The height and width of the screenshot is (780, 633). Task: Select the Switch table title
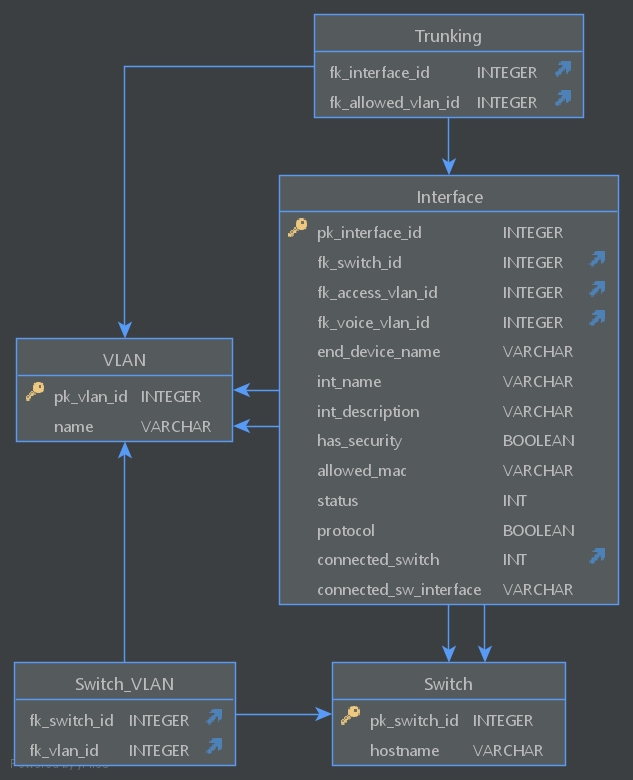click(x=449, y=682)
